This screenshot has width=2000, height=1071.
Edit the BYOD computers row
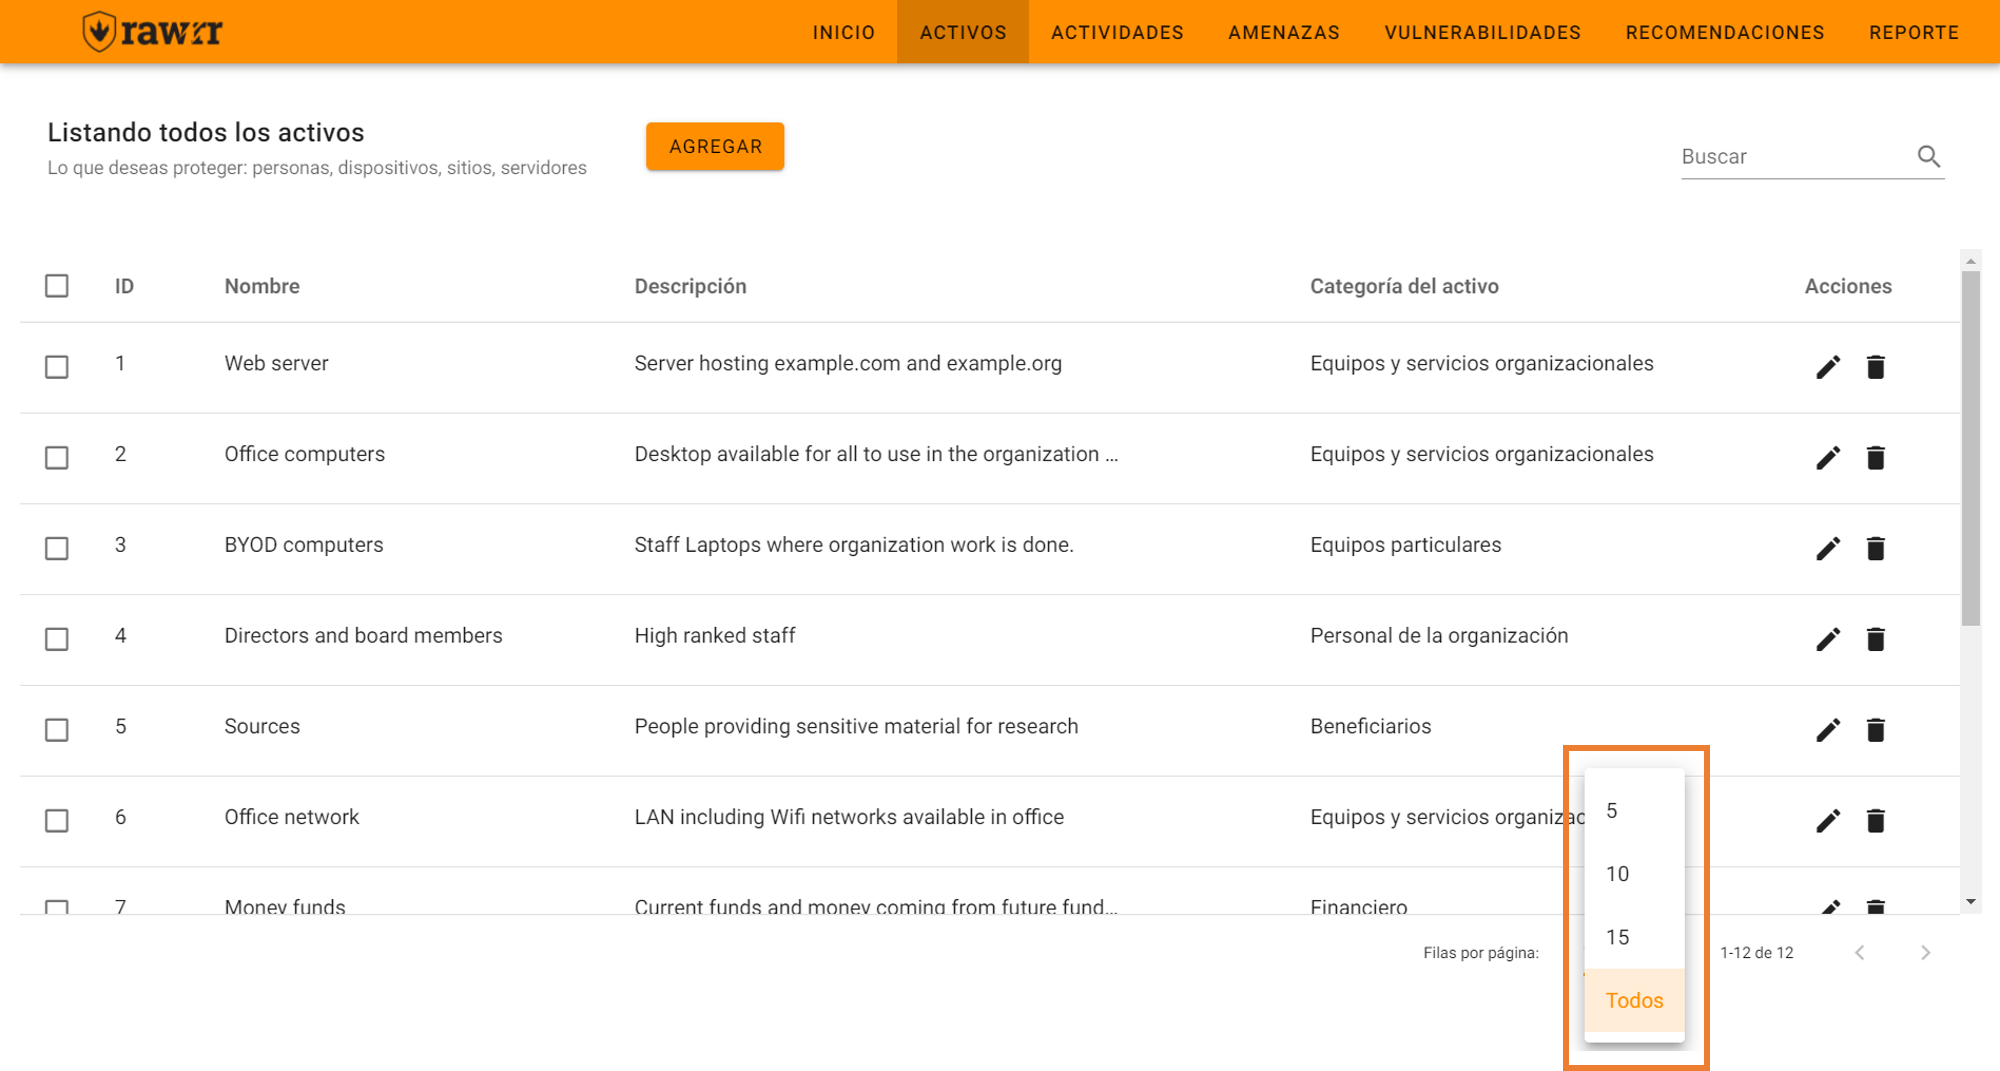(x=1827, y=549)
